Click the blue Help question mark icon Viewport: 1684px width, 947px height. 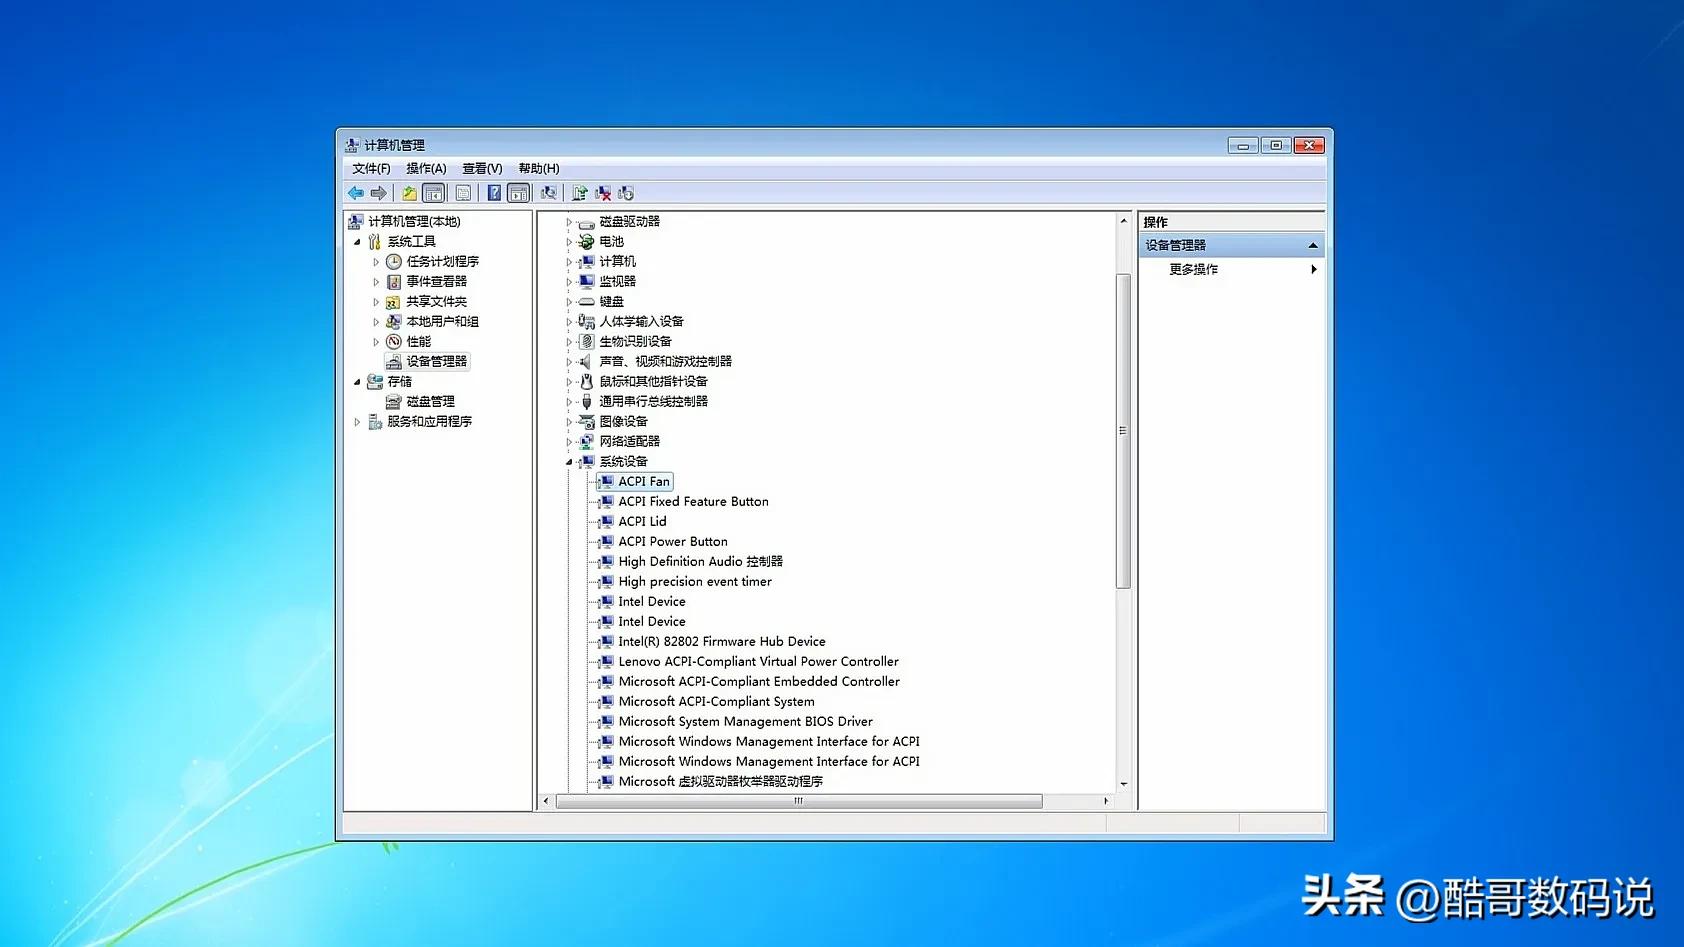point(494,193)
